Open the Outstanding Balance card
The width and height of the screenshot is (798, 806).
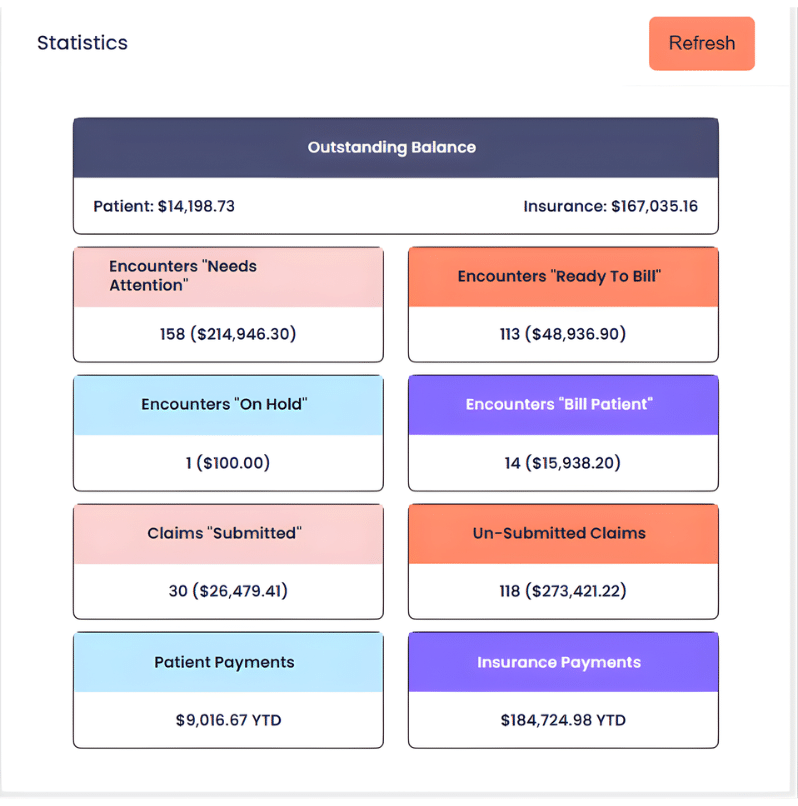pos(395,147)
